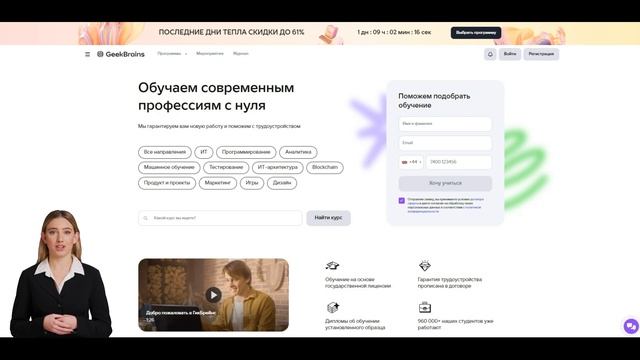Select the Дизайн filter chip

point(282,183)
